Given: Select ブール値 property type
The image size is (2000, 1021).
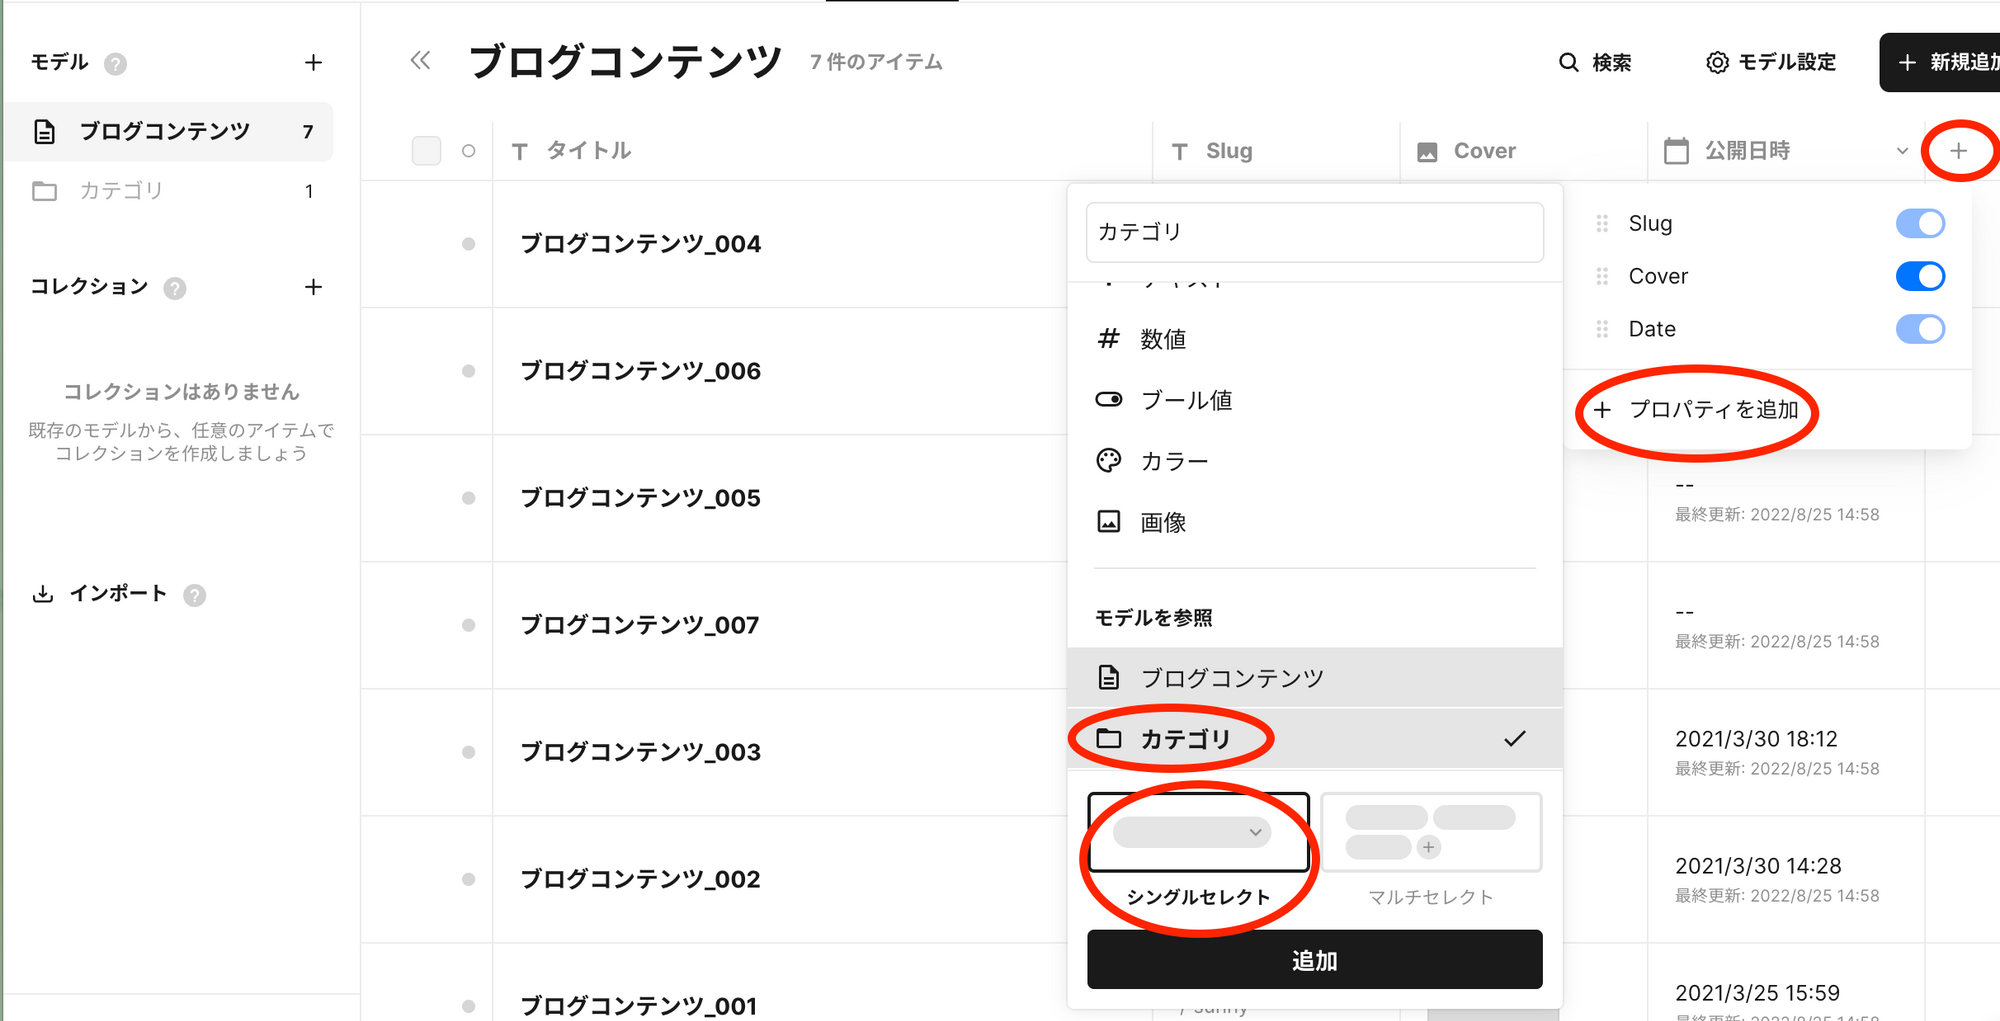Looking at the screenshot, I should (x=1315, y=400).
